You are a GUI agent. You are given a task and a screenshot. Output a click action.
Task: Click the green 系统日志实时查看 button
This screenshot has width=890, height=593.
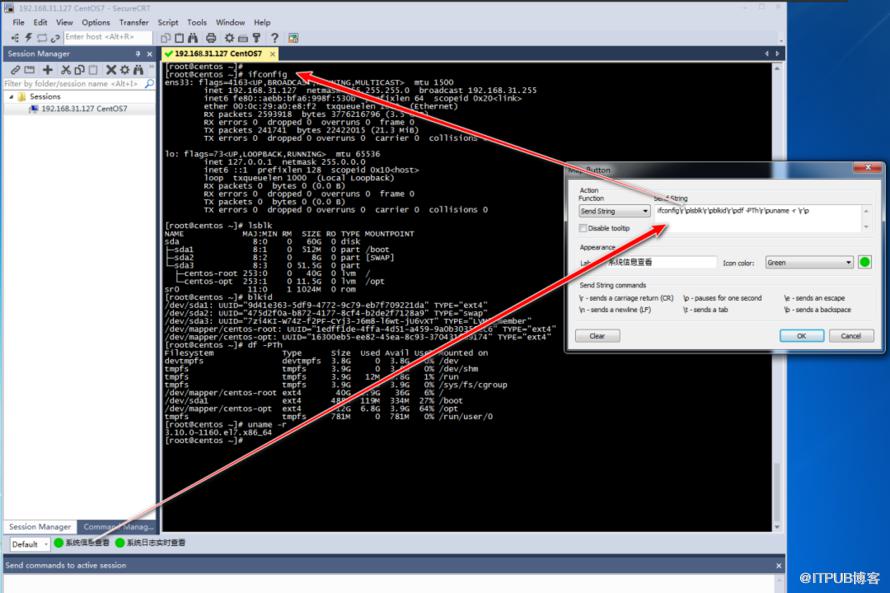pos(150,543)
